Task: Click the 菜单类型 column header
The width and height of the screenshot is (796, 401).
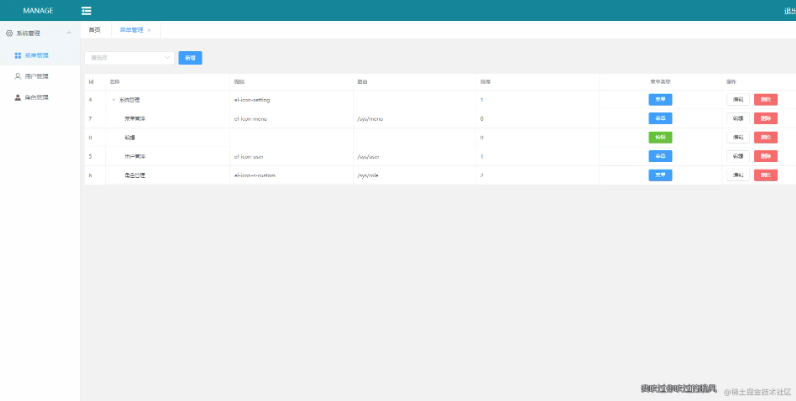Action: click(x=660, y=82)
